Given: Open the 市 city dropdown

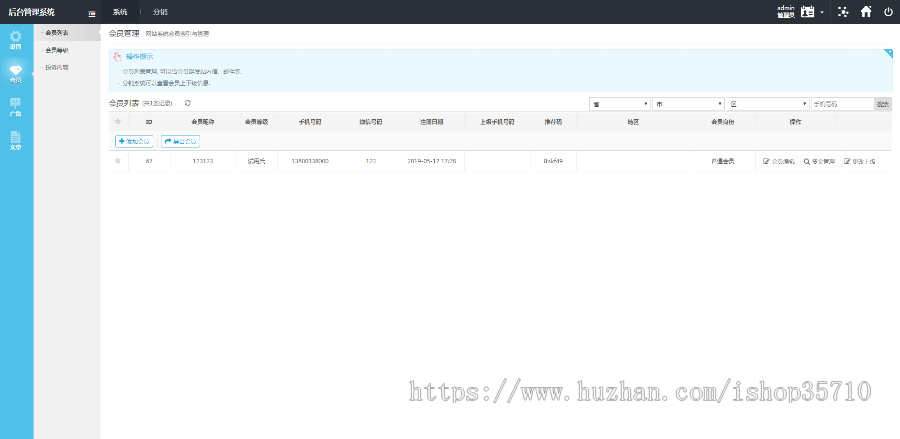Looking at the screenshot, I should pyautogui.click(x=688, y=104).
